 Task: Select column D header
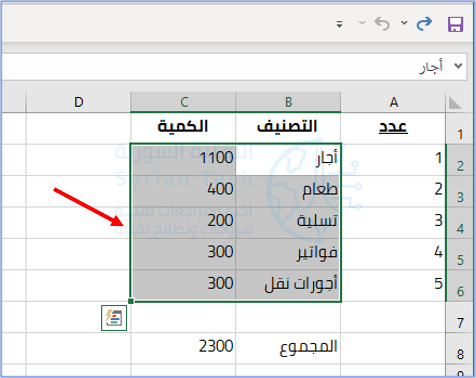coord(78,102)
